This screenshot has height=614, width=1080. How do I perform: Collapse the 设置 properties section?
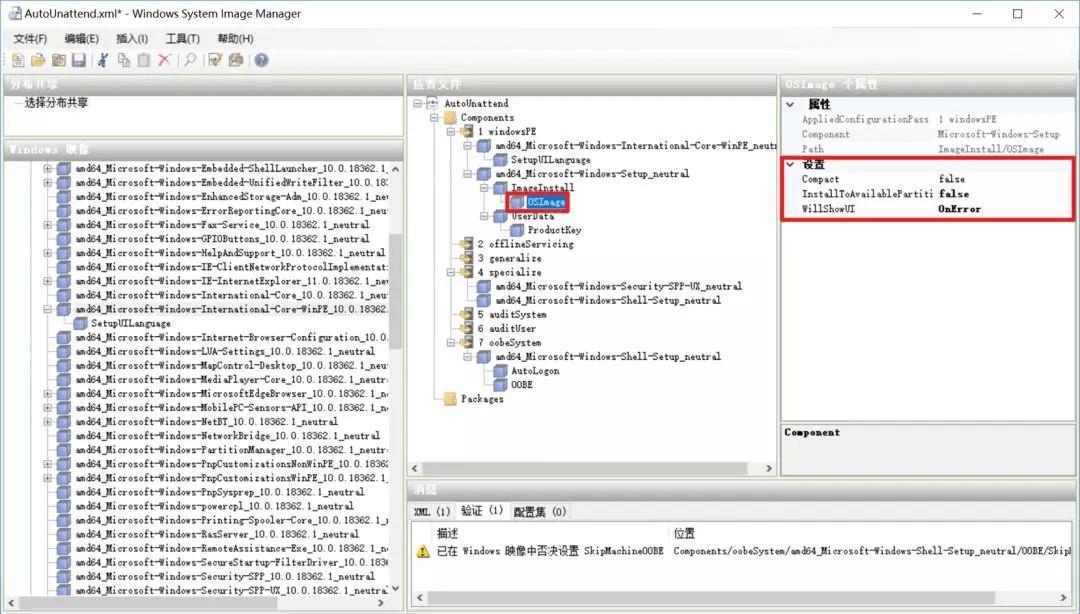click(x=790, y=164)
